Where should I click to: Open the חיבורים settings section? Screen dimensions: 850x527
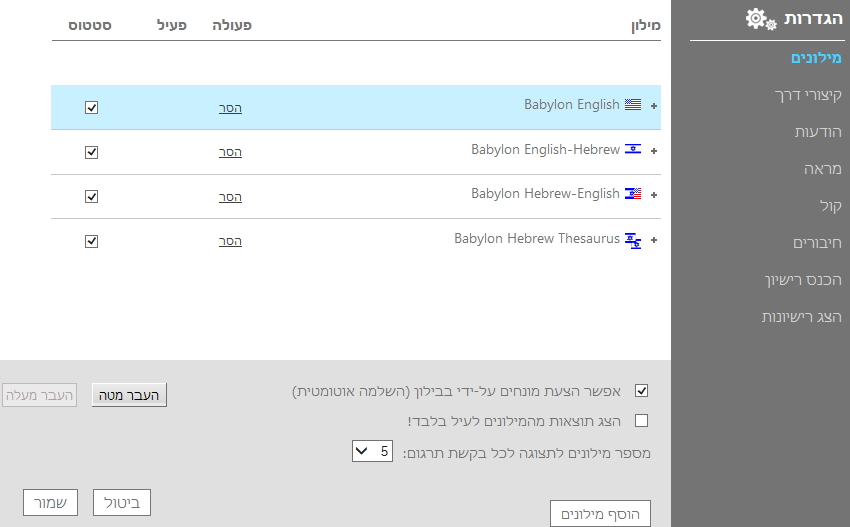tap(817, 242)
